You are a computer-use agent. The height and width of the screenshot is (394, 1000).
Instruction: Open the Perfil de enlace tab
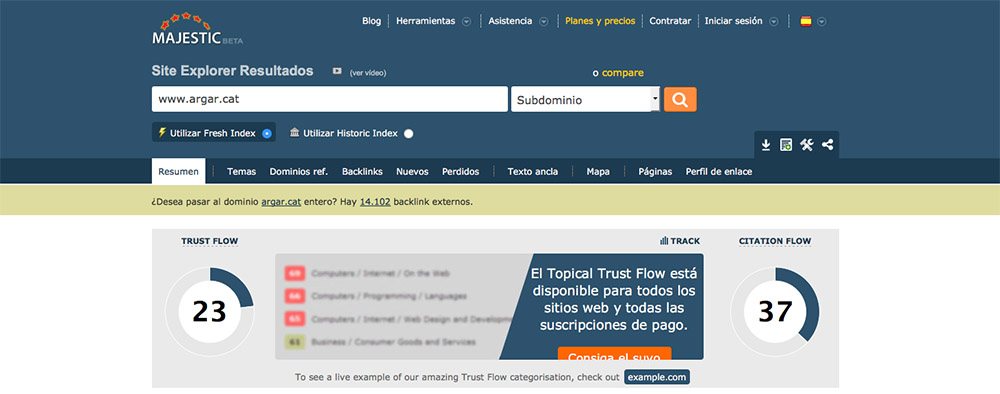click(x=719, y=171)
